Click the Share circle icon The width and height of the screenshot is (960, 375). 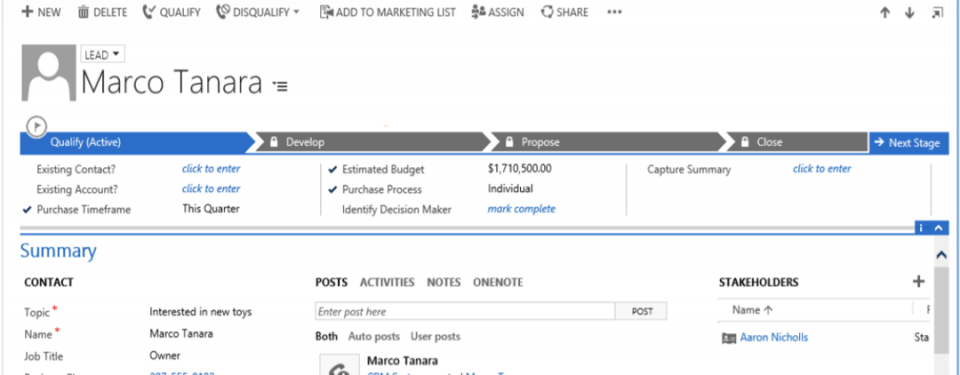(547, 12)
